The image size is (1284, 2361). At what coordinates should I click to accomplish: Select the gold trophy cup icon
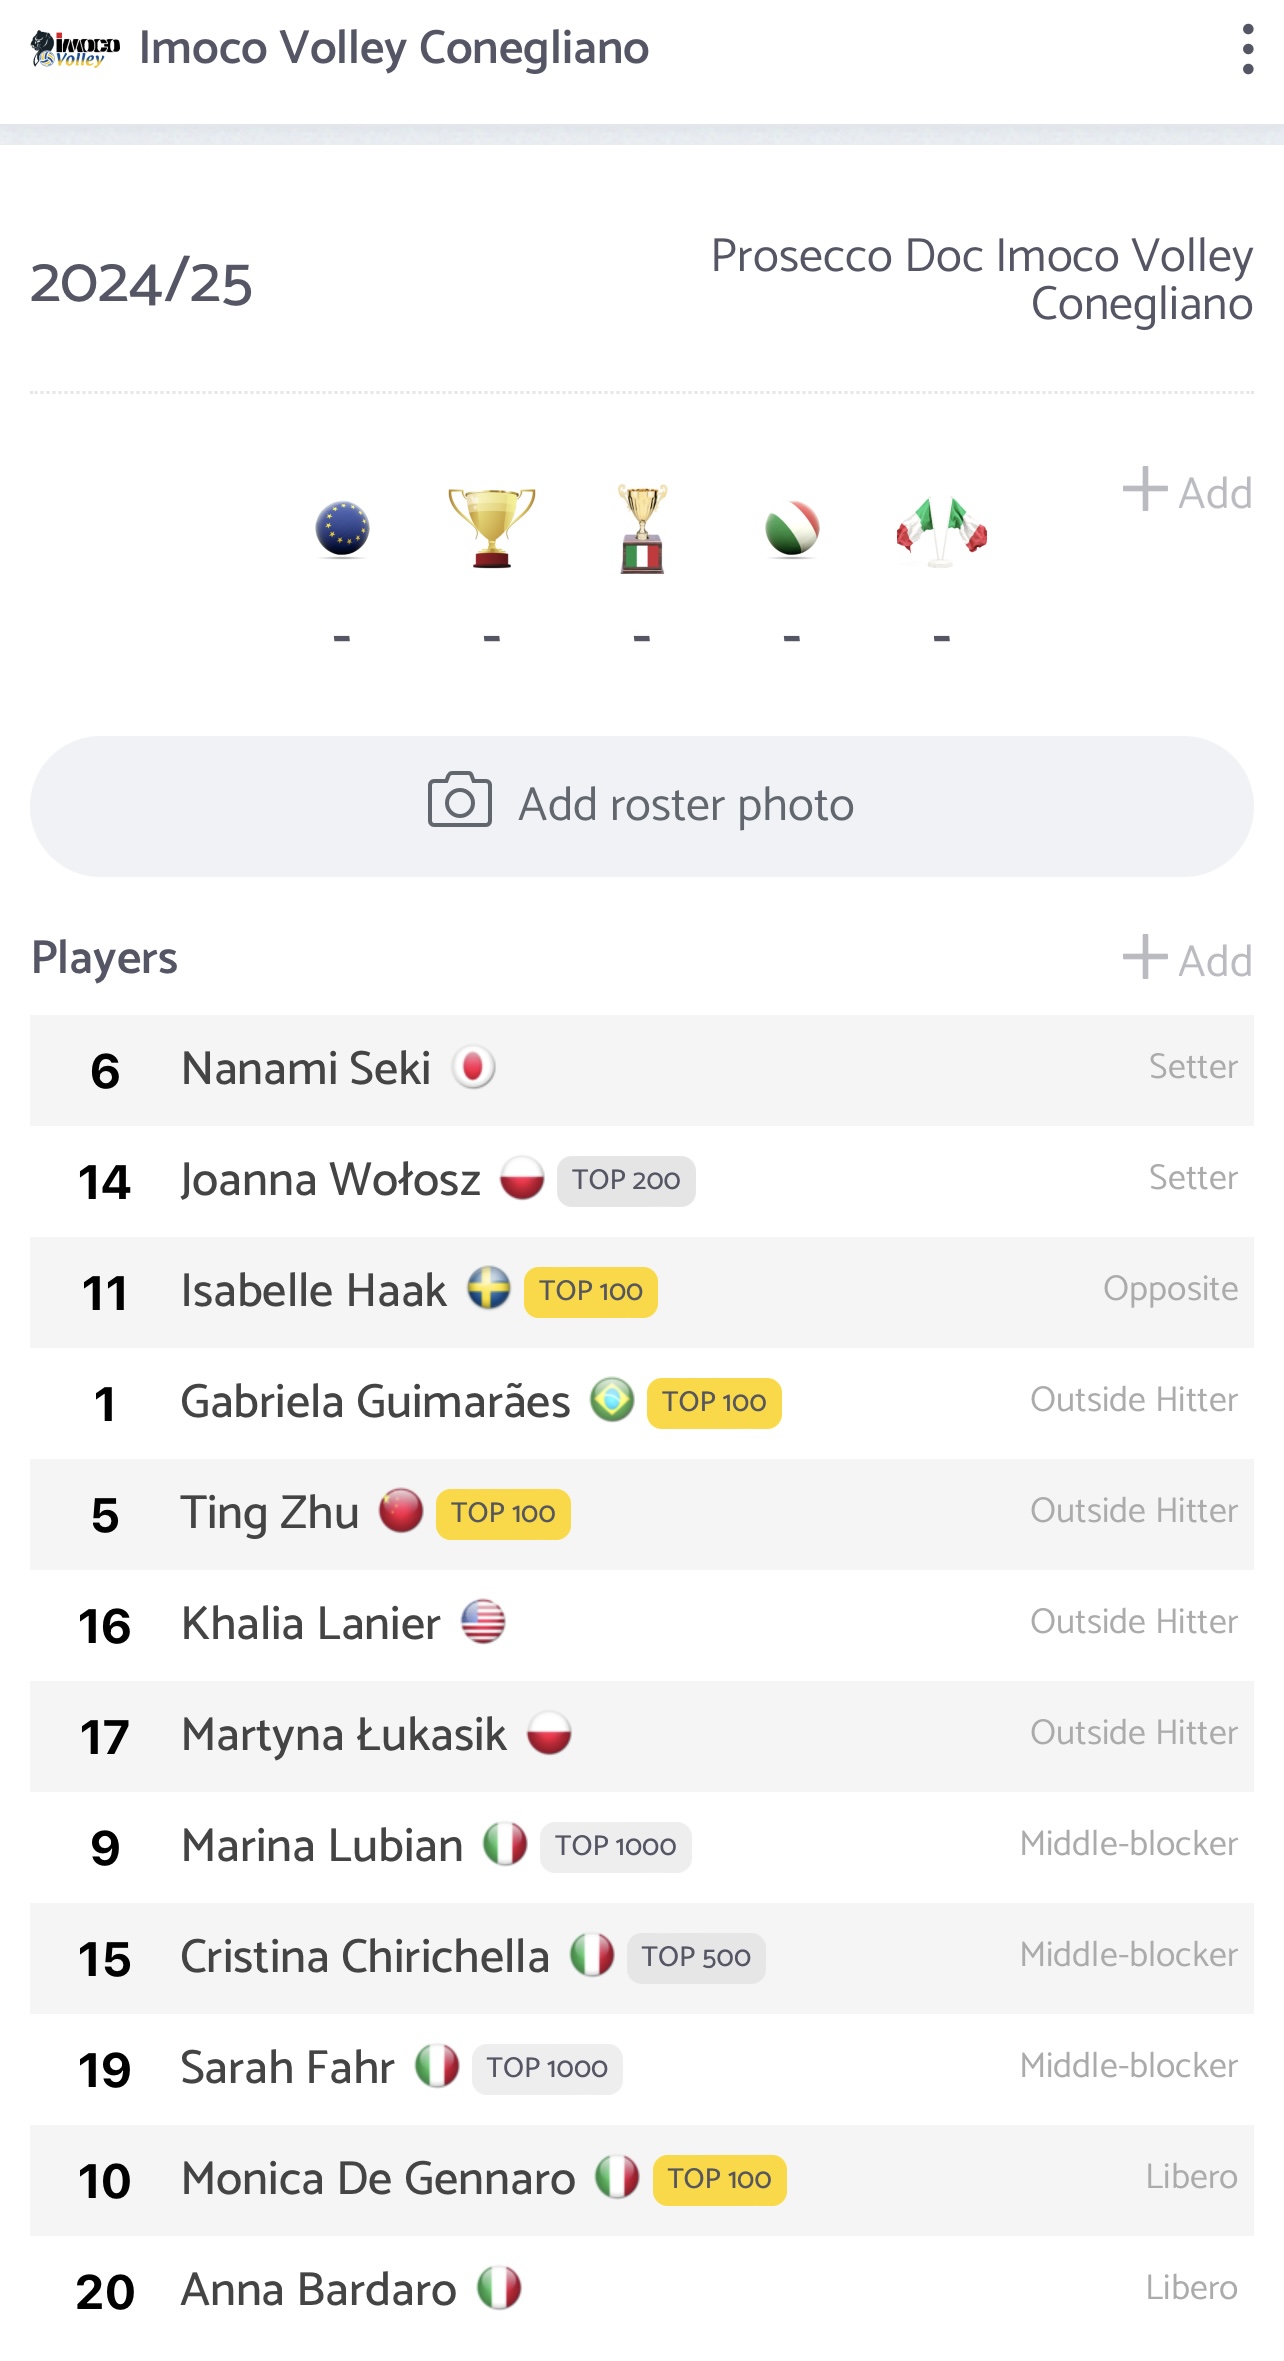pos(492,528)
